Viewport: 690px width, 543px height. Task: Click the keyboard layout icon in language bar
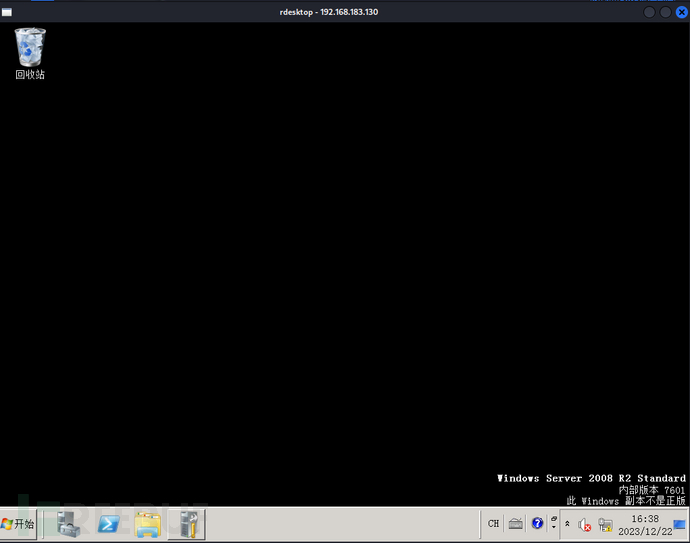pos(515,523)
